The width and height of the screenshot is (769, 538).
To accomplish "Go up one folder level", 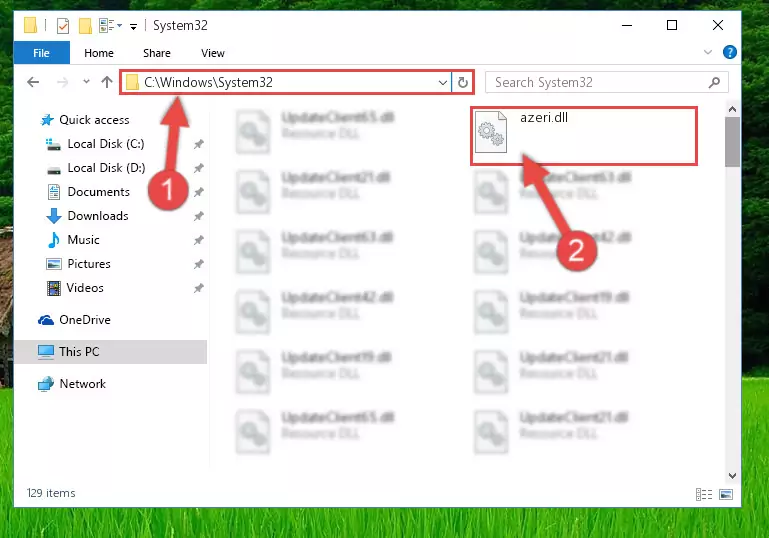I will [x=107, y=82].
